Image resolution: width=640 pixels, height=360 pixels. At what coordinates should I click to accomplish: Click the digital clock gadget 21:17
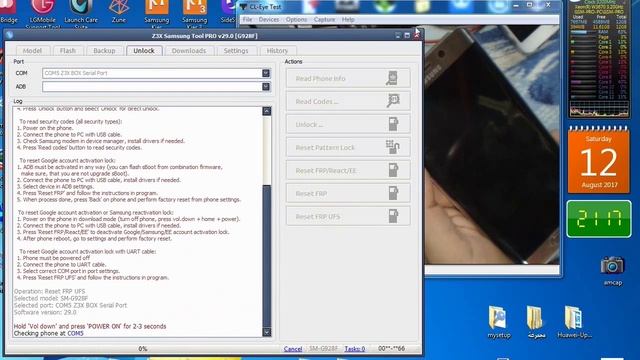(599, 219)
